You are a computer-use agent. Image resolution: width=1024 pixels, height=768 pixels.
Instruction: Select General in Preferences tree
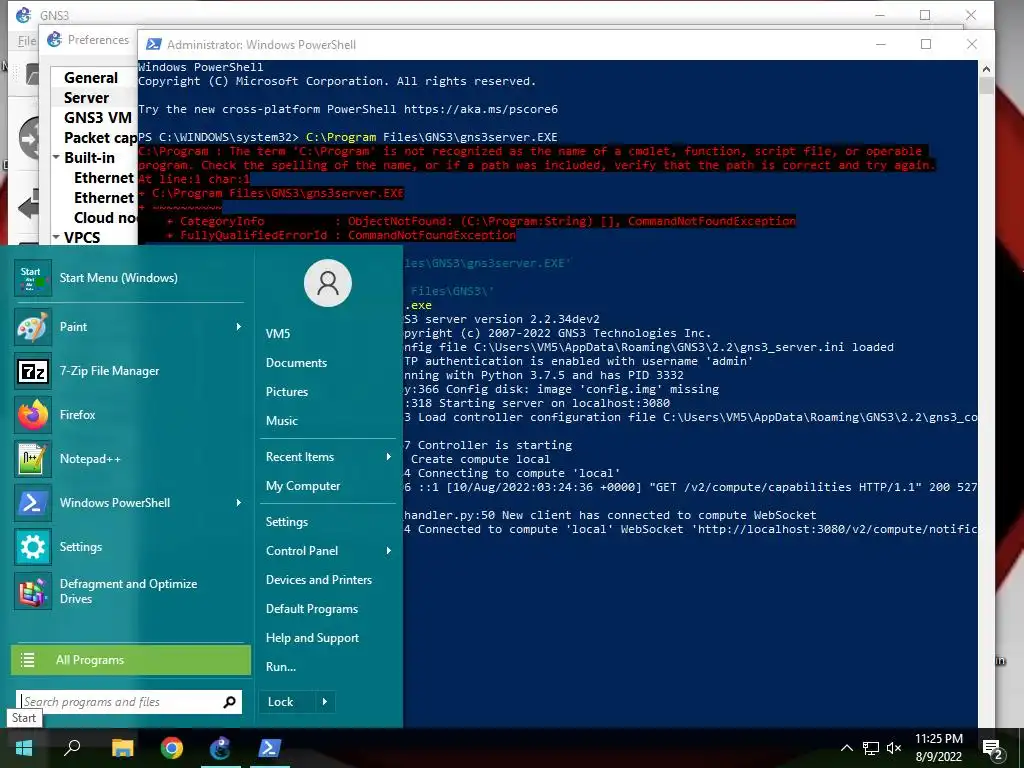pos(91,78)
